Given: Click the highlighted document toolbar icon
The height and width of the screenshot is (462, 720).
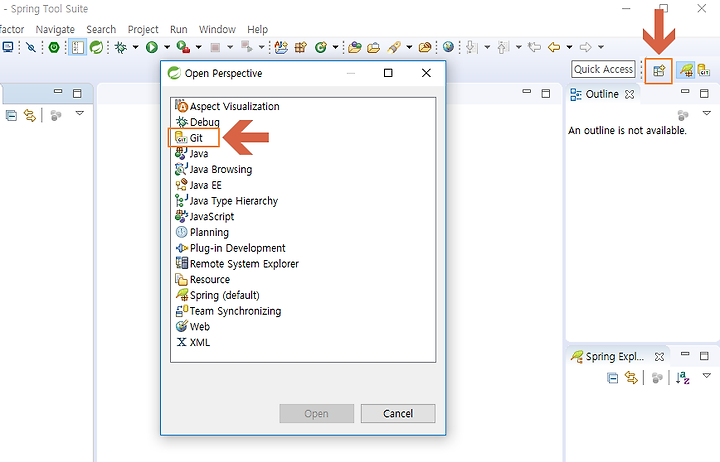Looking at the screenshot, I should point(78,47).
